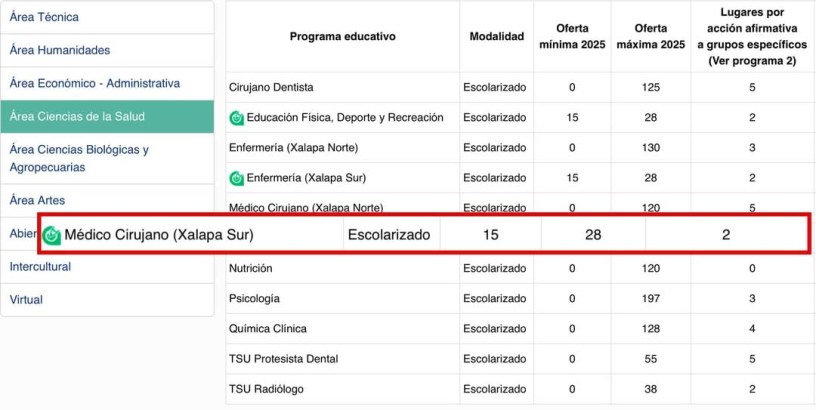Switch to the Virtual tab
The width and height of the screenshot is (816, 410).
click(26, 299)
